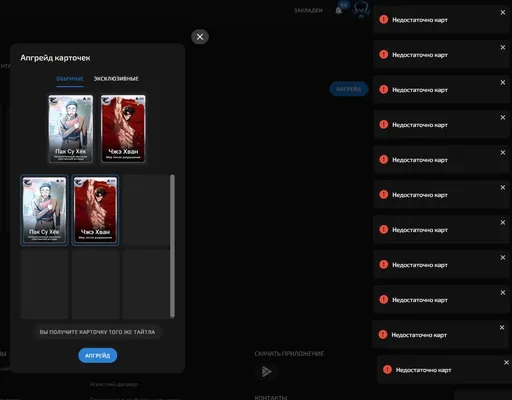Switch to the Эксклюзивные tab

(116, 79)
